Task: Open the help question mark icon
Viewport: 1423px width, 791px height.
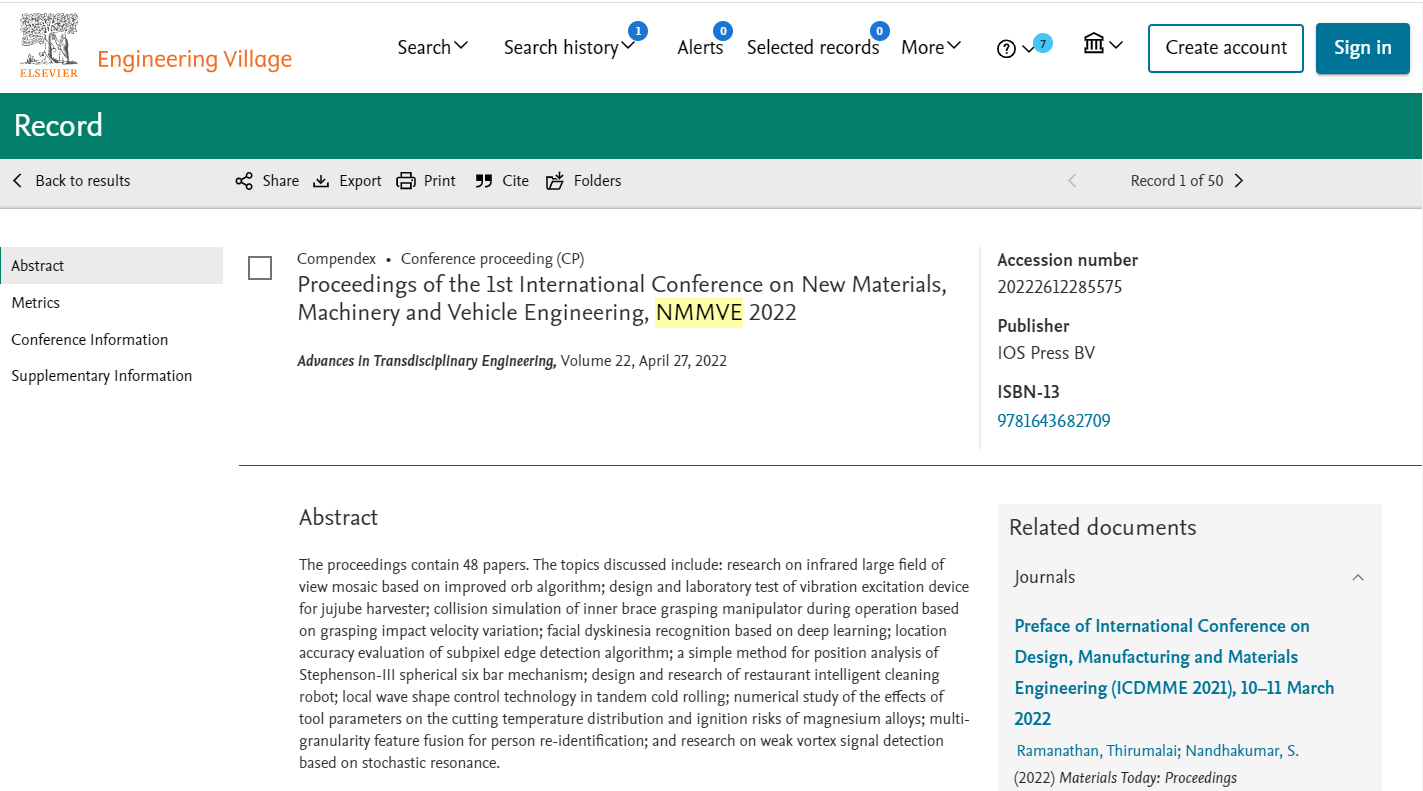Action: (x=1006, y=48)
